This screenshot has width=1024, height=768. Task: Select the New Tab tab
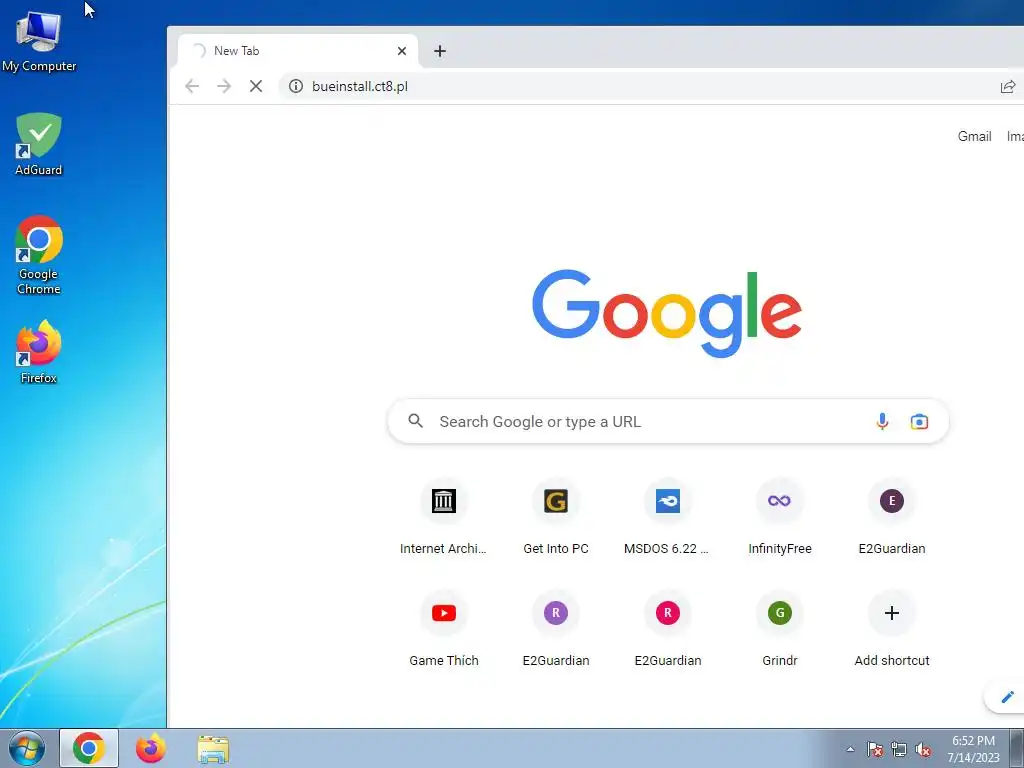point(297,51)
